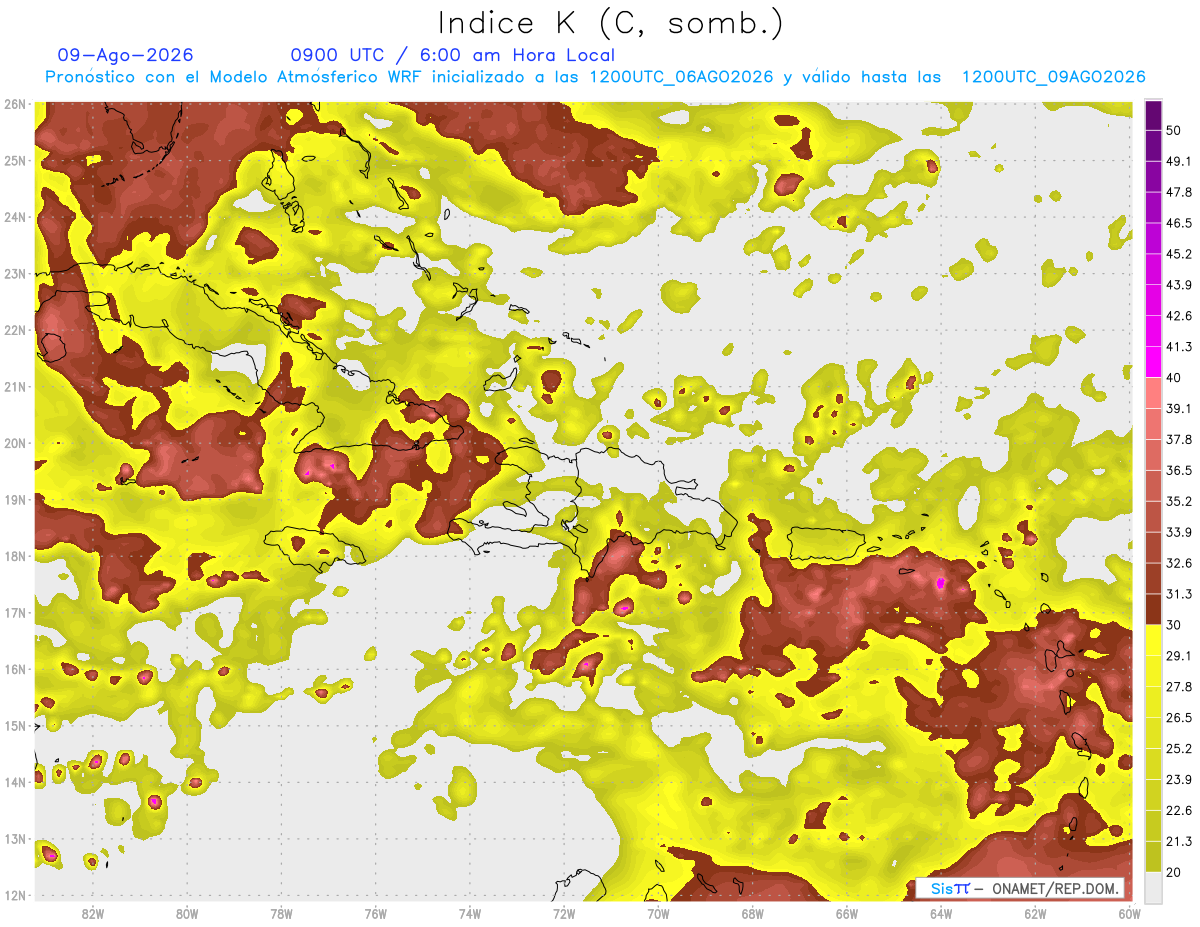
Task: Click the color bar value 33.9
Action: point(1179,532)
